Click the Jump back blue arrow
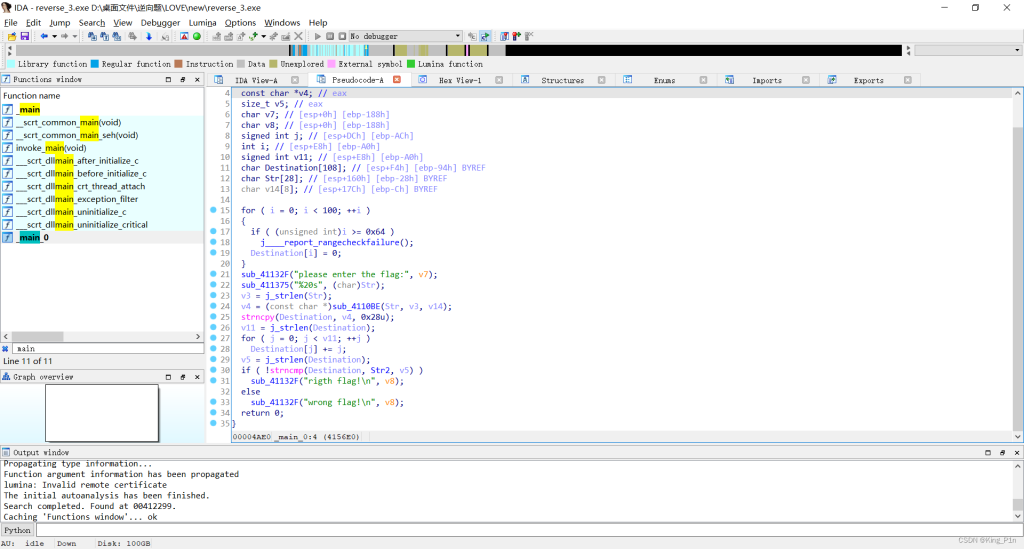The height and width of the screenshot is (549, 1024). (44, 37)
